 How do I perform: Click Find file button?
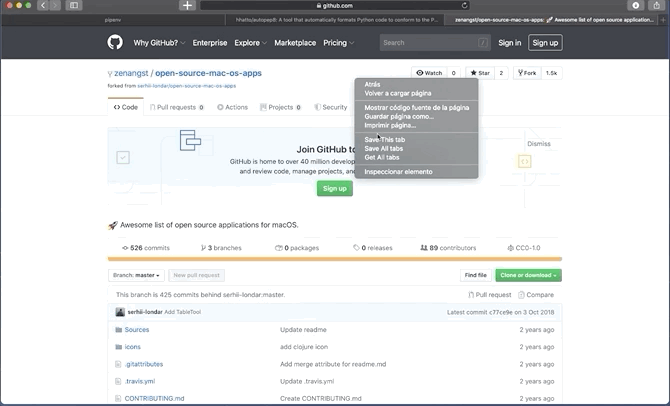pyautogui.click(x=476, y=275)
